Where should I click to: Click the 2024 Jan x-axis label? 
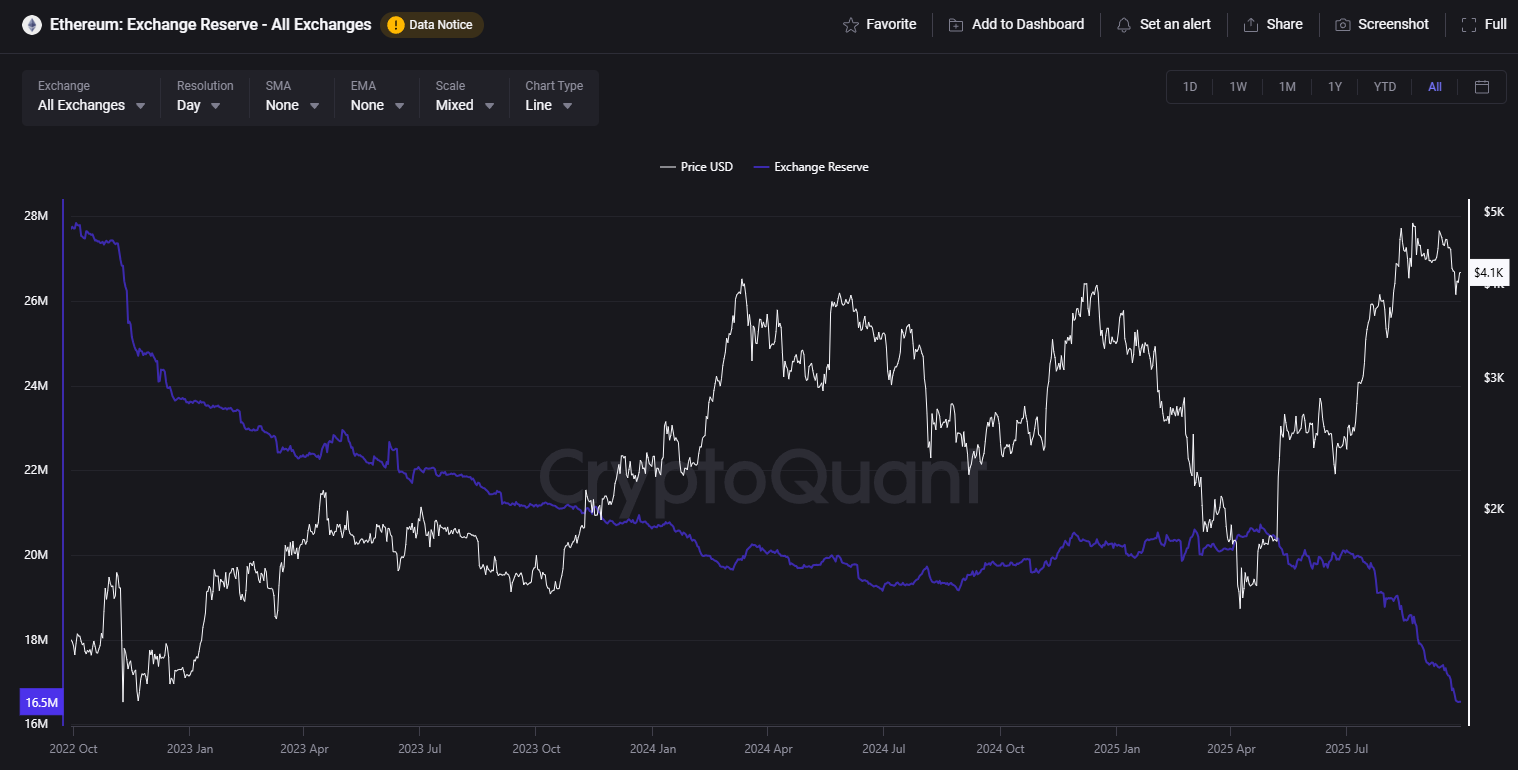coord(653,748)
